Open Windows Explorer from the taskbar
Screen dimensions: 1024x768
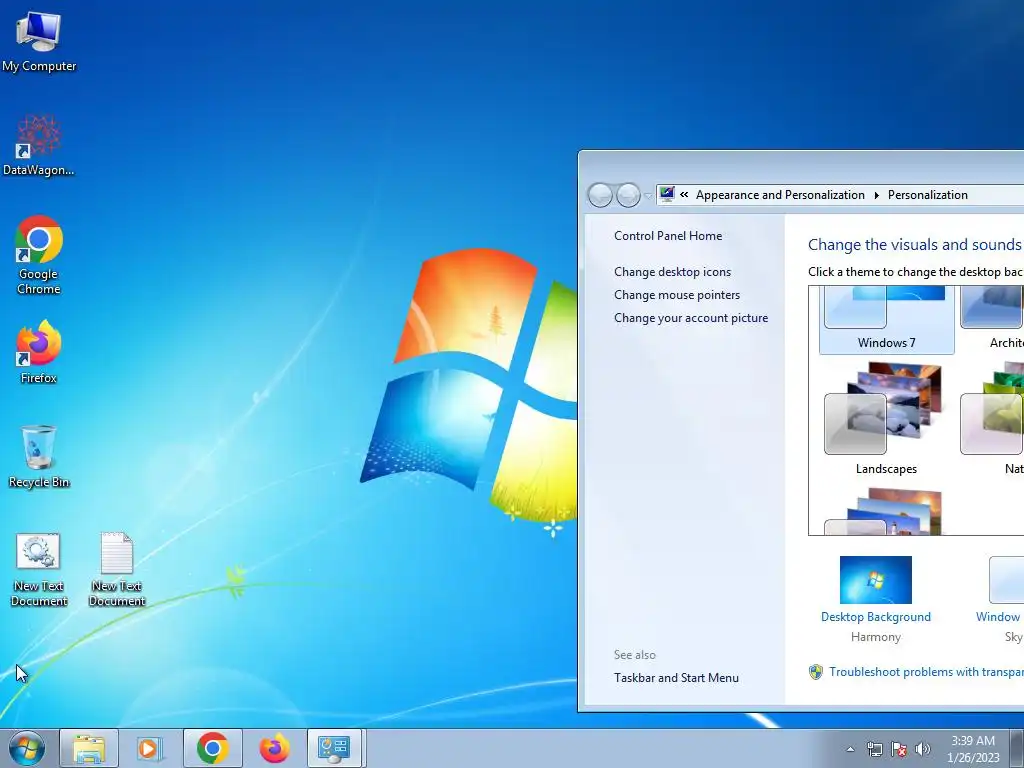tap(89, 748)
